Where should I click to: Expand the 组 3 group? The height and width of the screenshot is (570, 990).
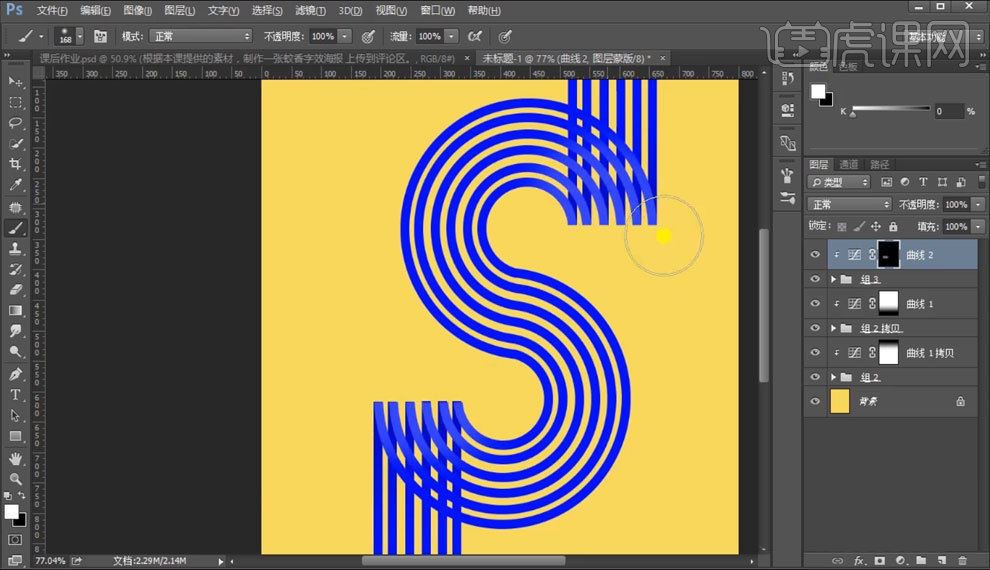point(833,279)
